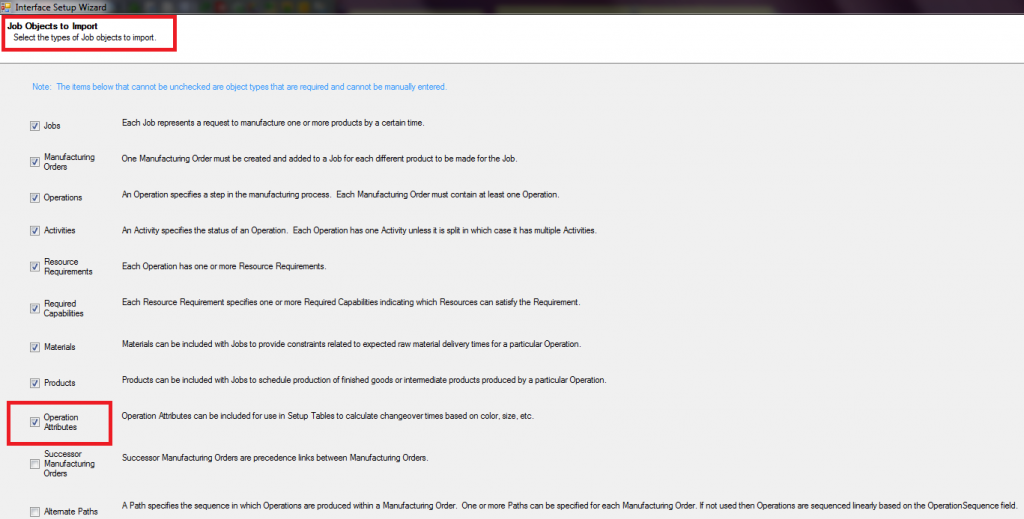Enable the Successor Manufacturing Orders checkbox
The height and width of the screenshot is (519, 1024).
coord(35,464)
